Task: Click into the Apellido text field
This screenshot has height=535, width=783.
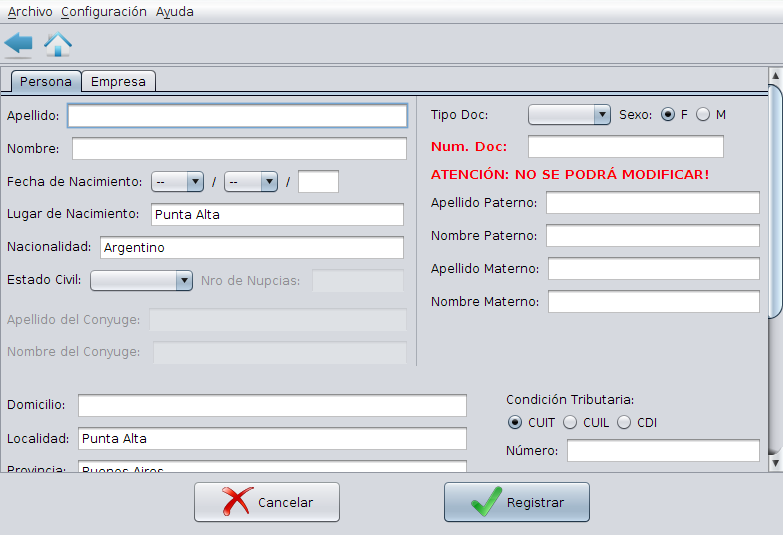Action: [x=237, y=116]
